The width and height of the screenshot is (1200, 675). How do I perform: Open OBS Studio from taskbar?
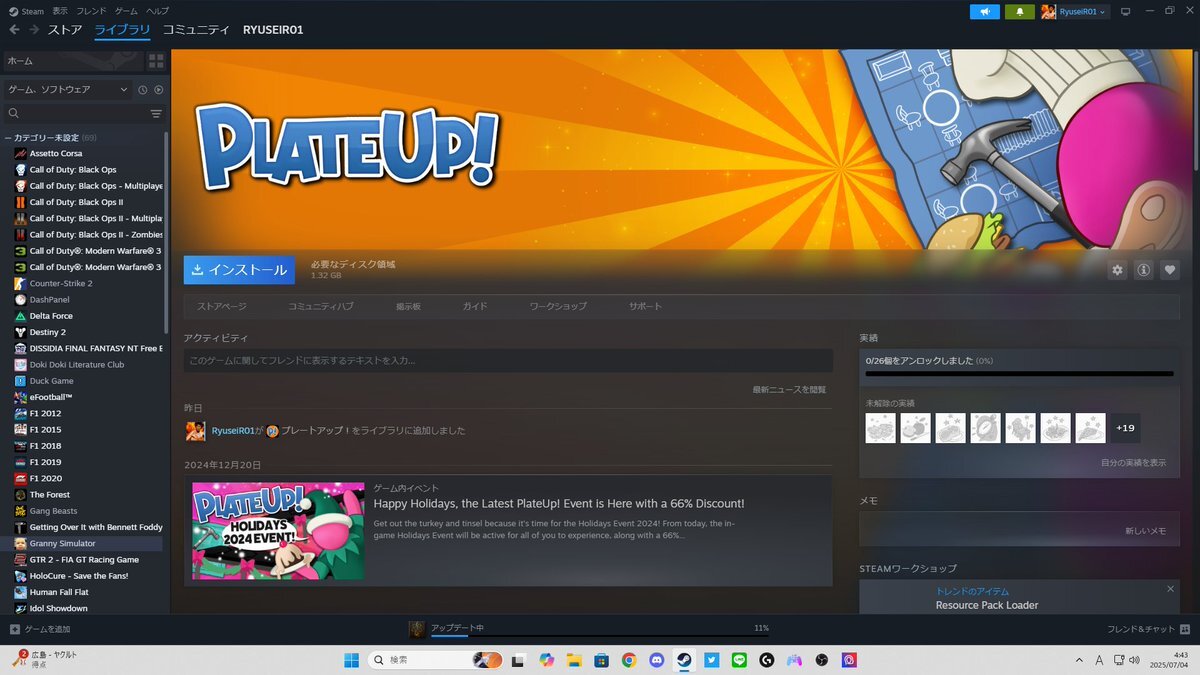coord(822,660)
